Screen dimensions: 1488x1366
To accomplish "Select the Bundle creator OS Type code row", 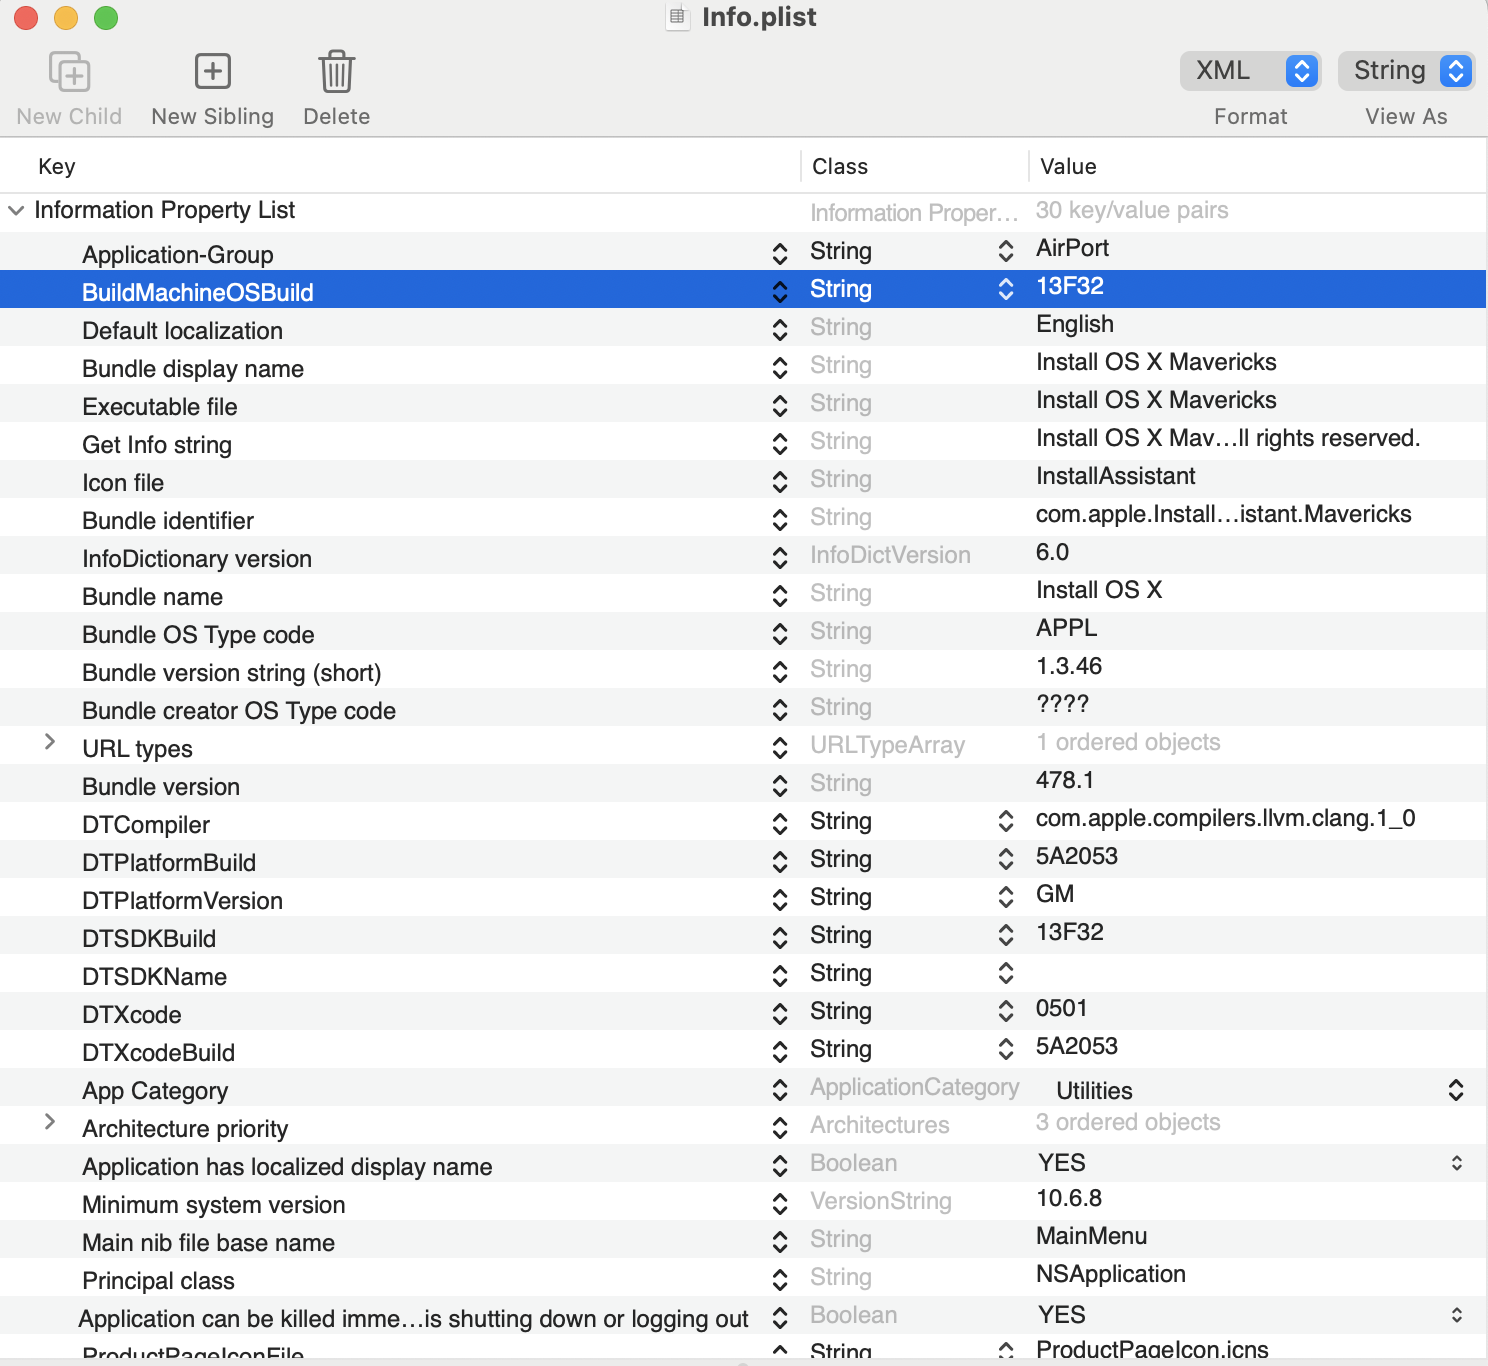I will (743, 708).
